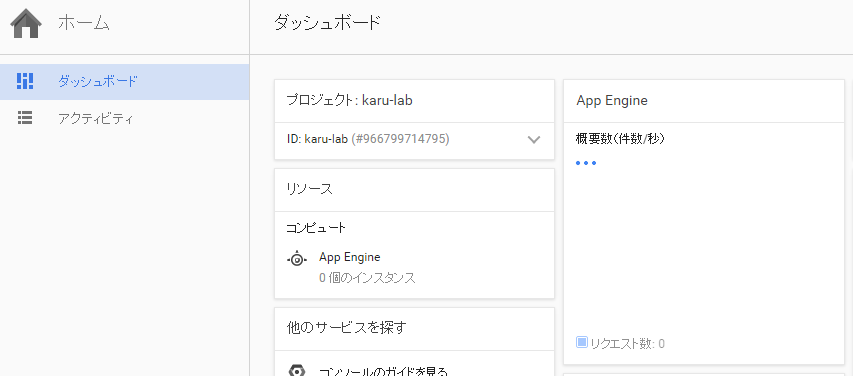Click the dashboard grid icon in sidebar
The height and width of the screenshot is (376, 853).
pyautogui.click(x=25, y=81)
